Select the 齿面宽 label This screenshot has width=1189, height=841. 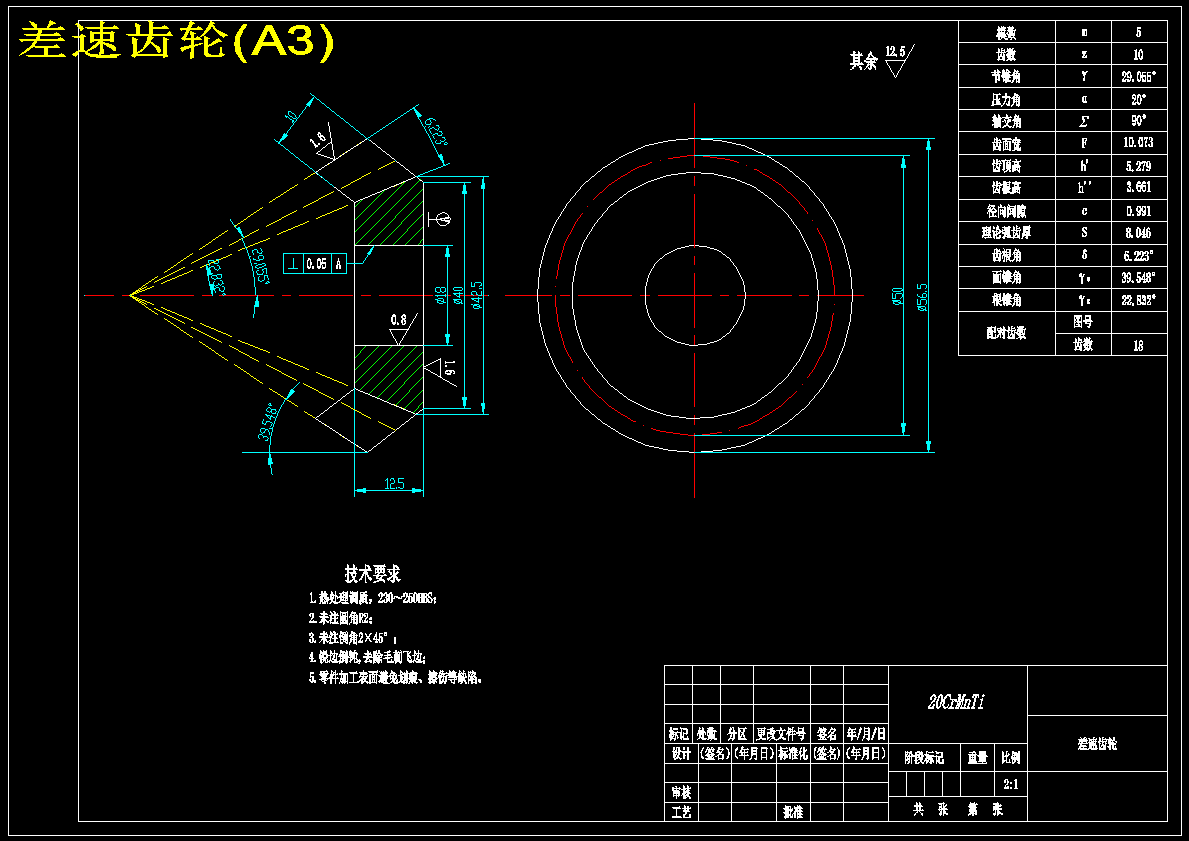click(1006, 143)
